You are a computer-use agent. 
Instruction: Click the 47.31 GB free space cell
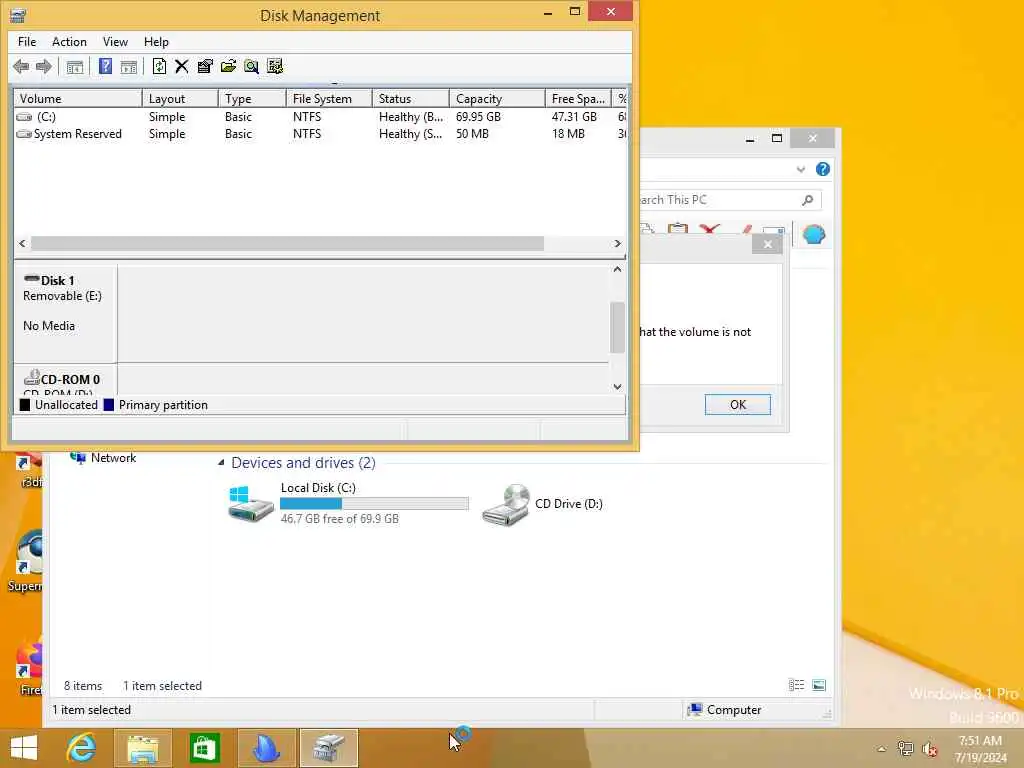coord(574,117)
